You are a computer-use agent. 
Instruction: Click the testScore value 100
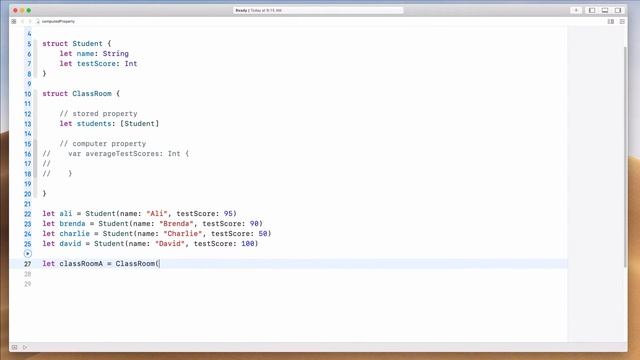click(x=248, y=244)
